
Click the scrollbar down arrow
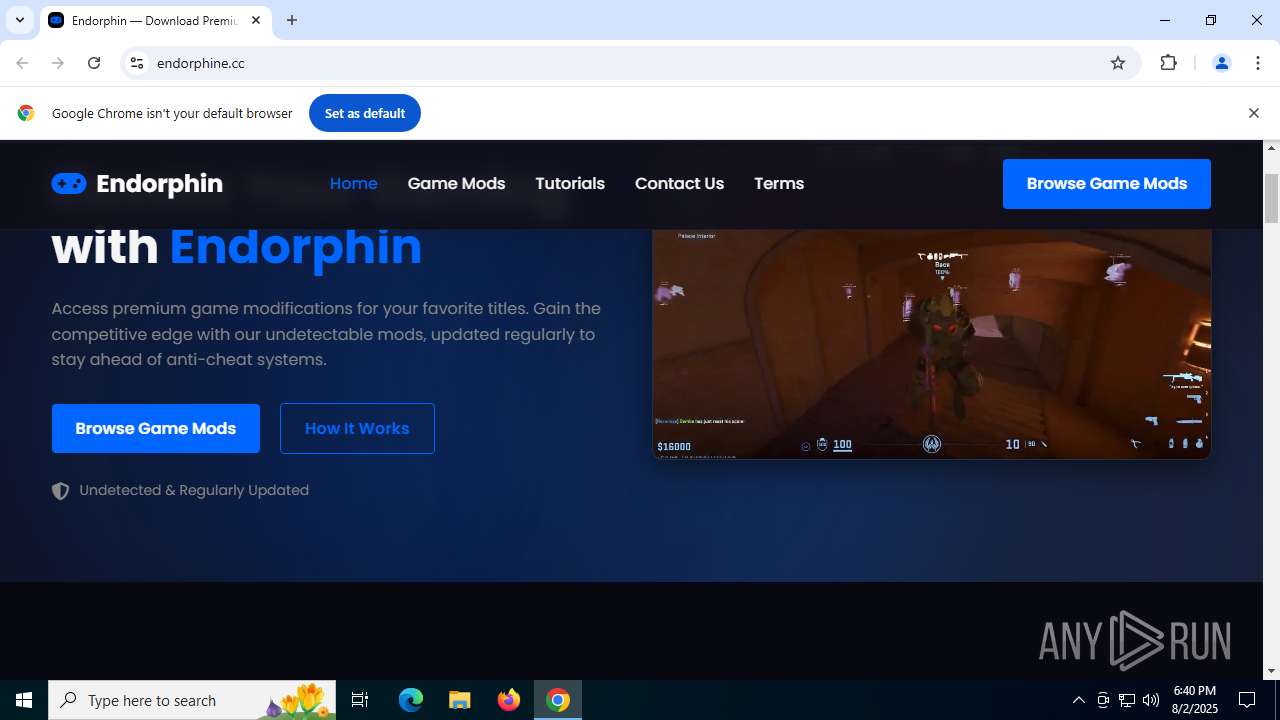click(x=1272, y=671)
